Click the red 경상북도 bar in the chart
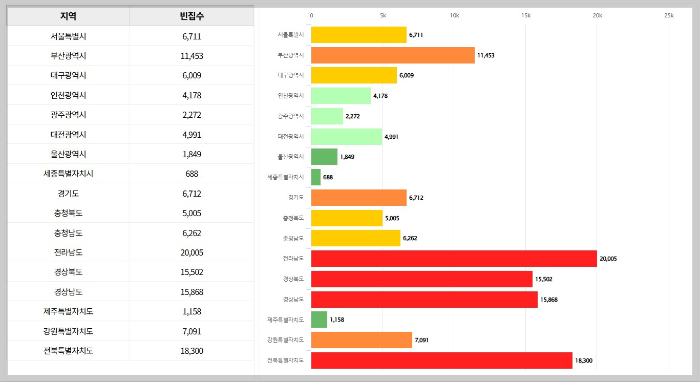Viewport: 700px width, 382px height. [422, 279]
